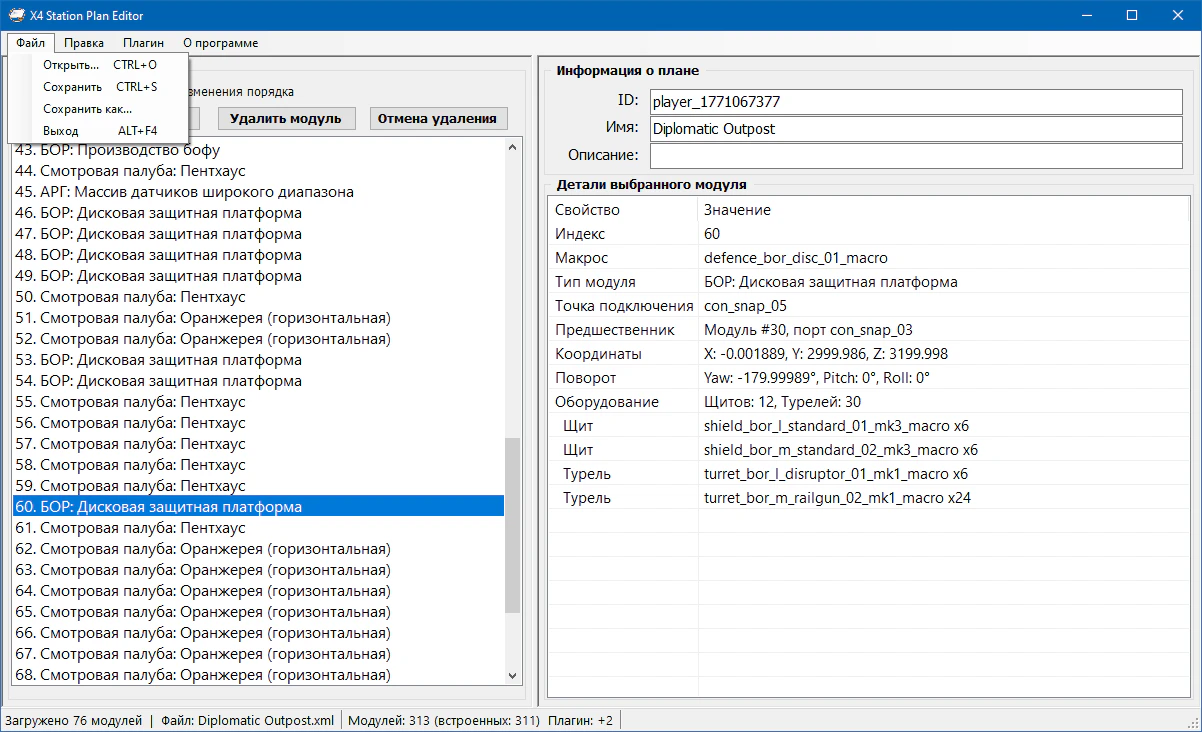The image size is (1202, 732).
Task: Click into the plan ID field
Action: pos(915,102)
